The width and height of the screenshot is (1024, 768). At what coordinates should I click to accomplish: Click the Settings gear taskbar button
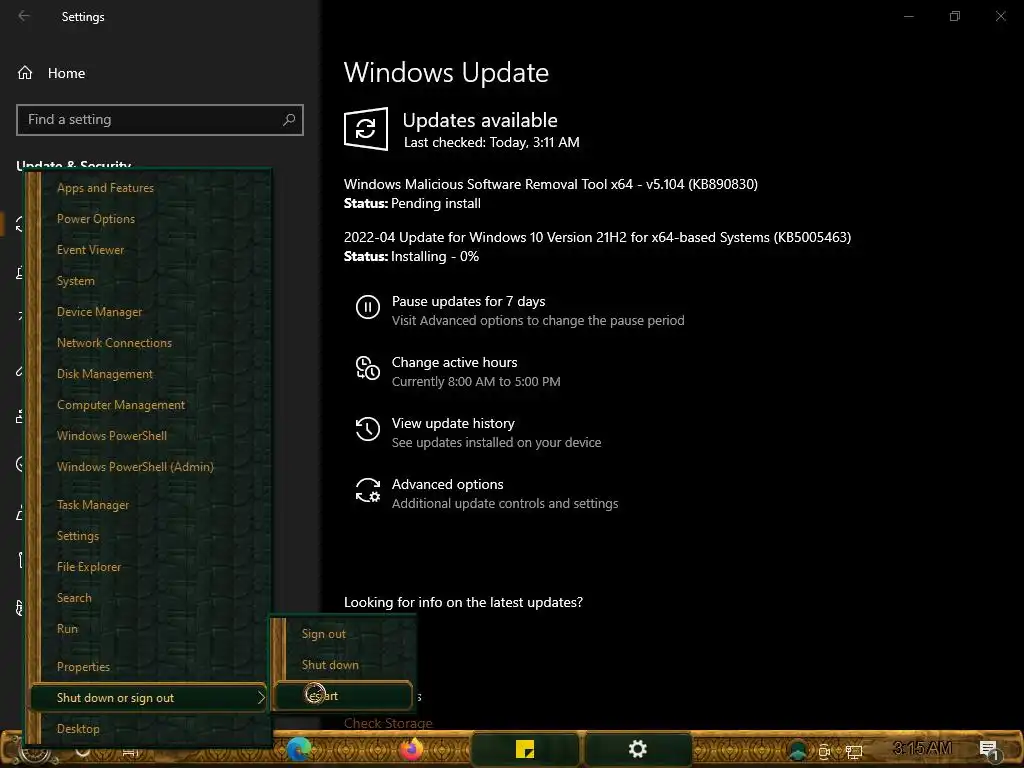[x=637, y=749]
